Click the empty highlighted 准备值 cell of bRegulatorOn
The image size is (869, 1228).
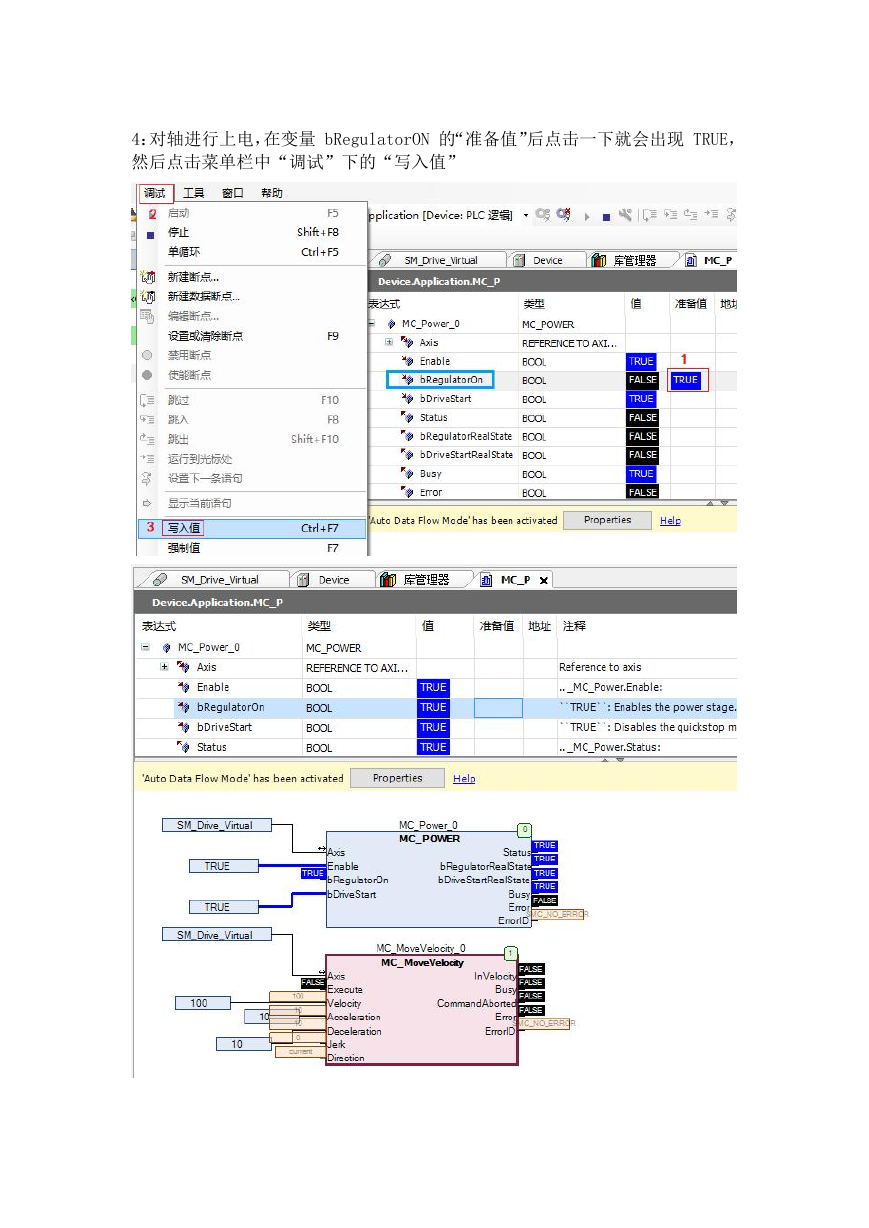pos(498,708)
